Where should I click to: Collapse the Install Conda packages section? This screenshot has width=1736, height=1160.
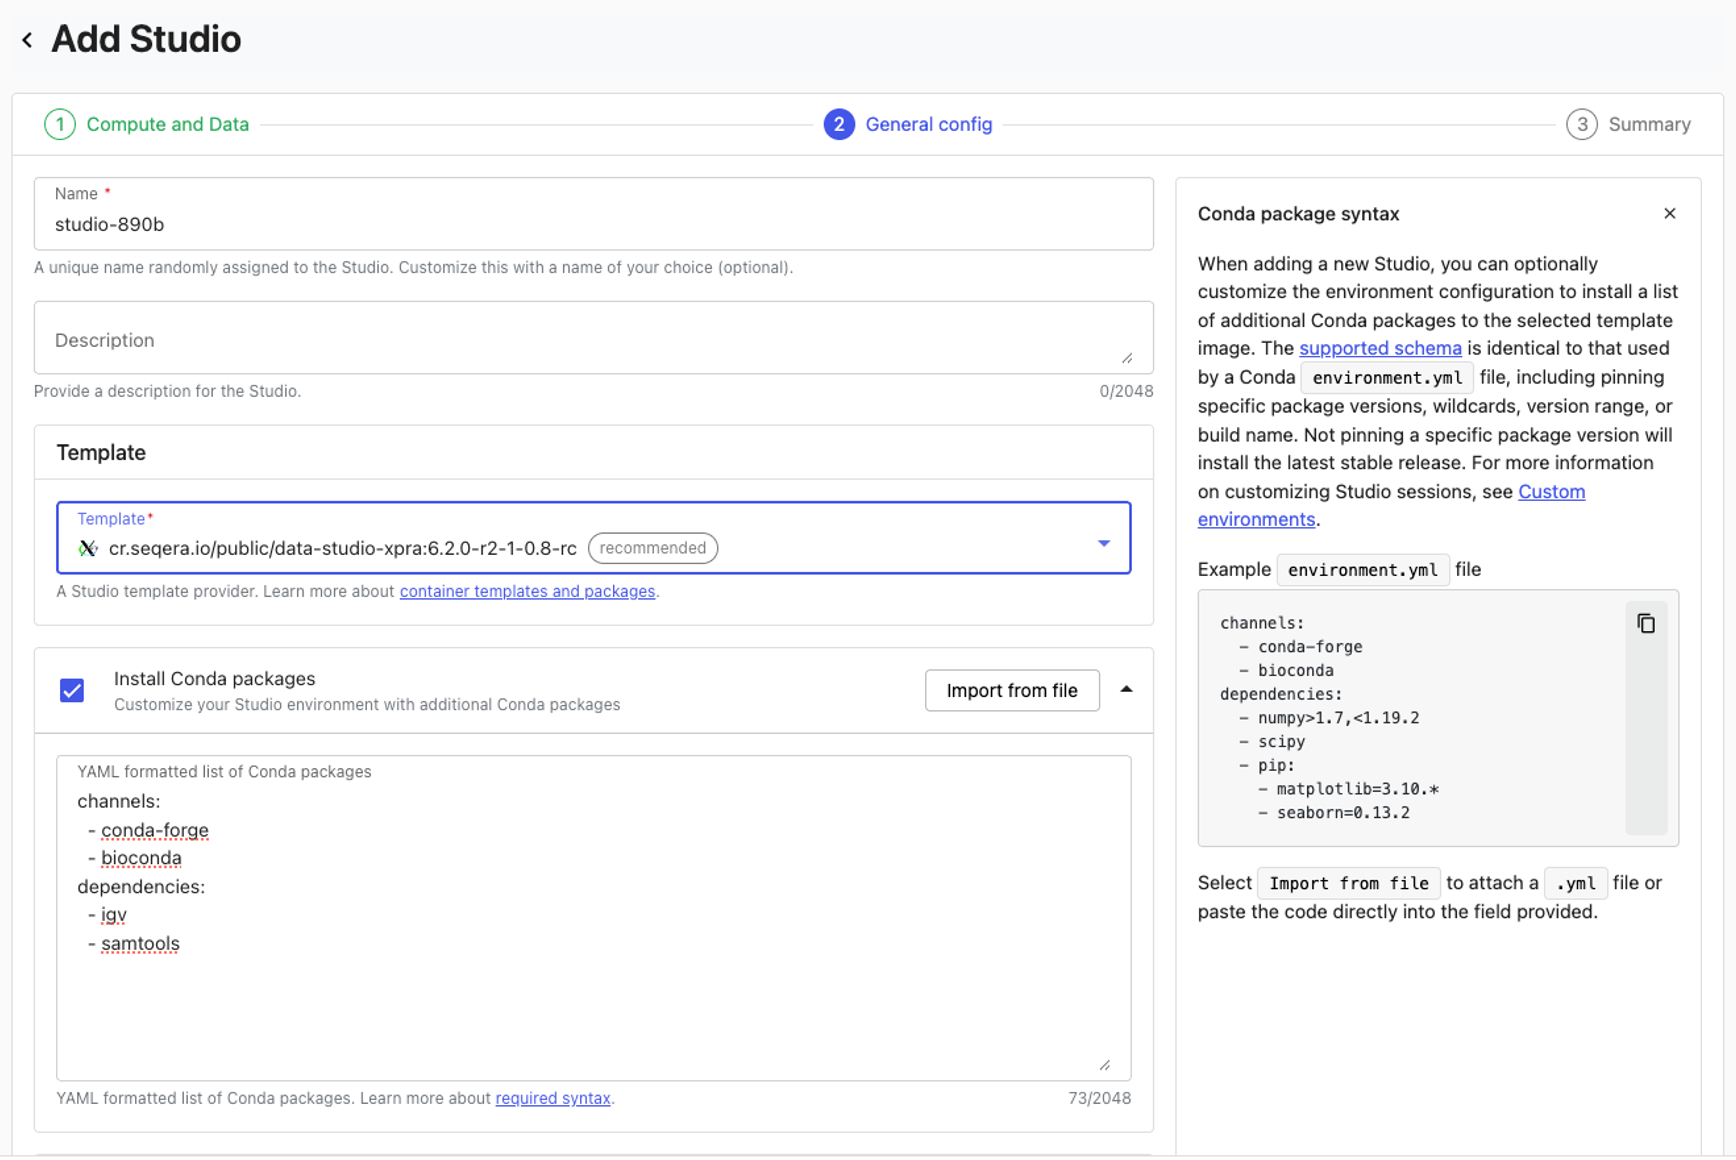[1126, 690]
